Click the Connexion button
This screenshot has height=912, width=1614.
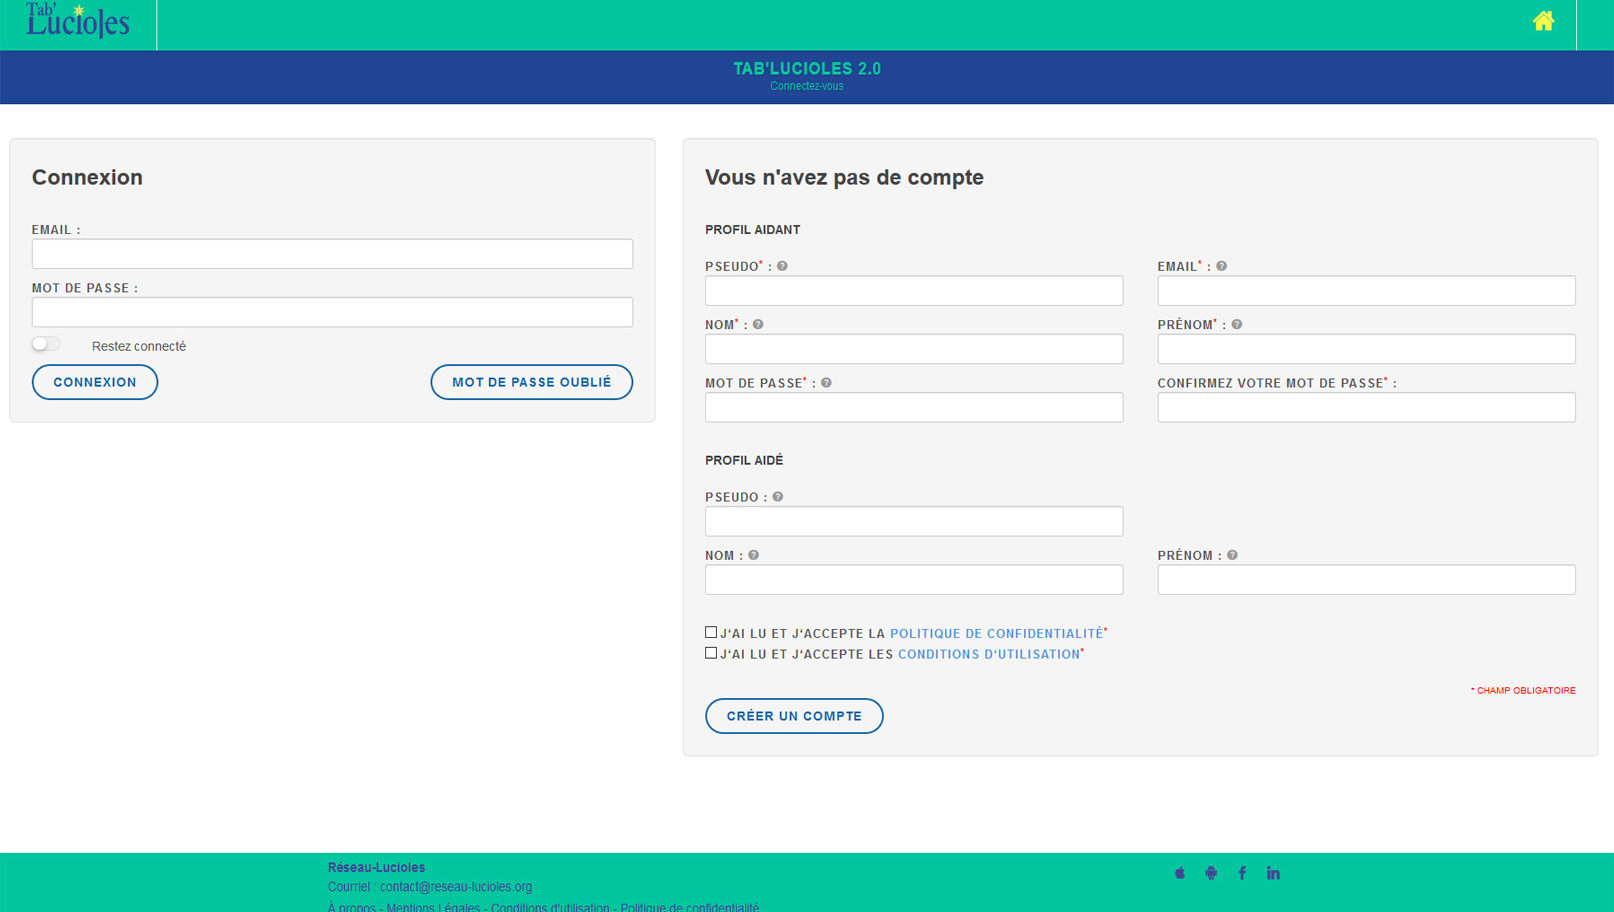pyautogui.click(x=95, y=382)
